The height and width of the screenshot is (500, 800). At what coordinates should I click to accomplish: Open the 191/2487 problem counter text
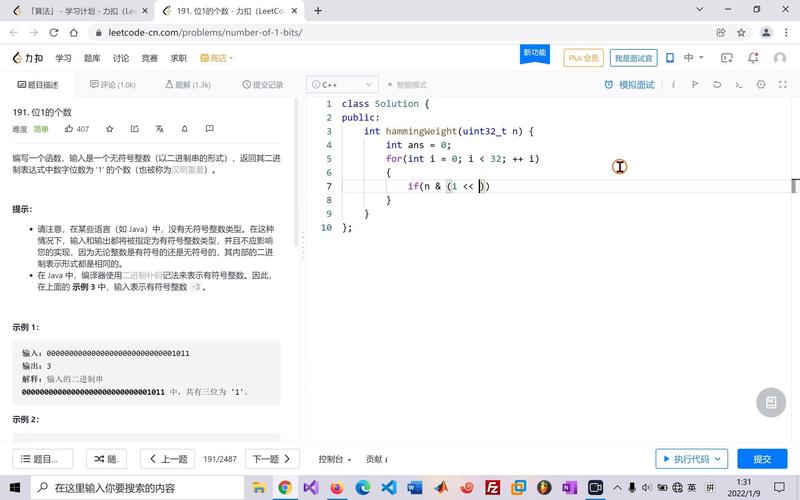pyautogui.click(x=220, y=459)
